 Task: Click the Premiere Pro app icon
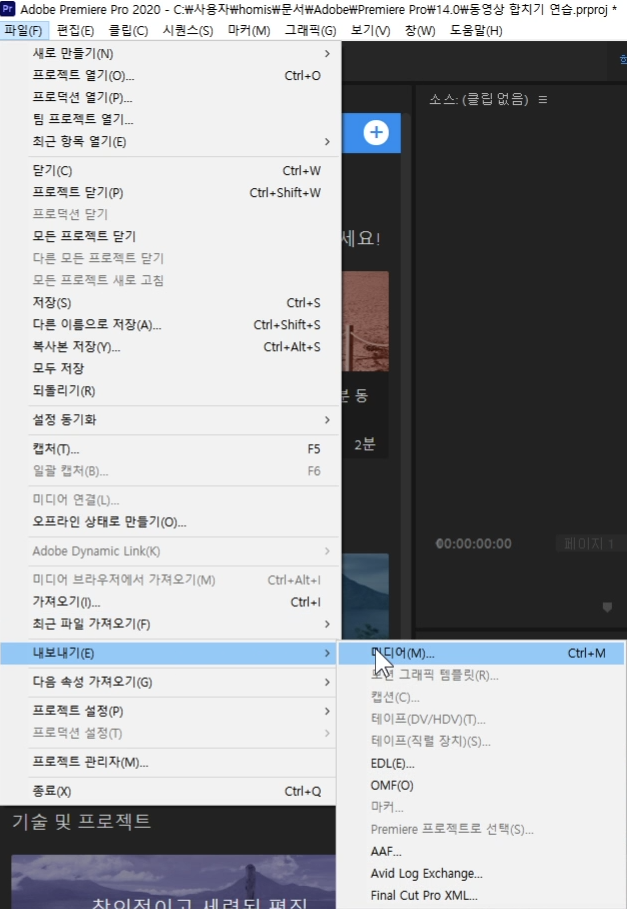click(x=8, y=9)
